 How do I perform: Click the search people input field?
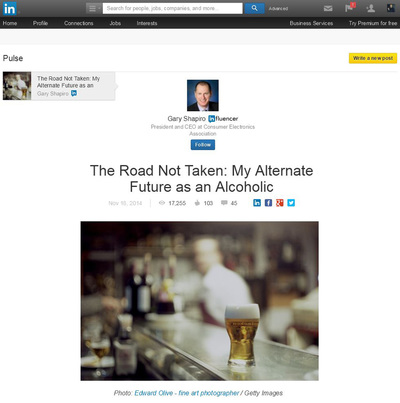tap(172, 8)
